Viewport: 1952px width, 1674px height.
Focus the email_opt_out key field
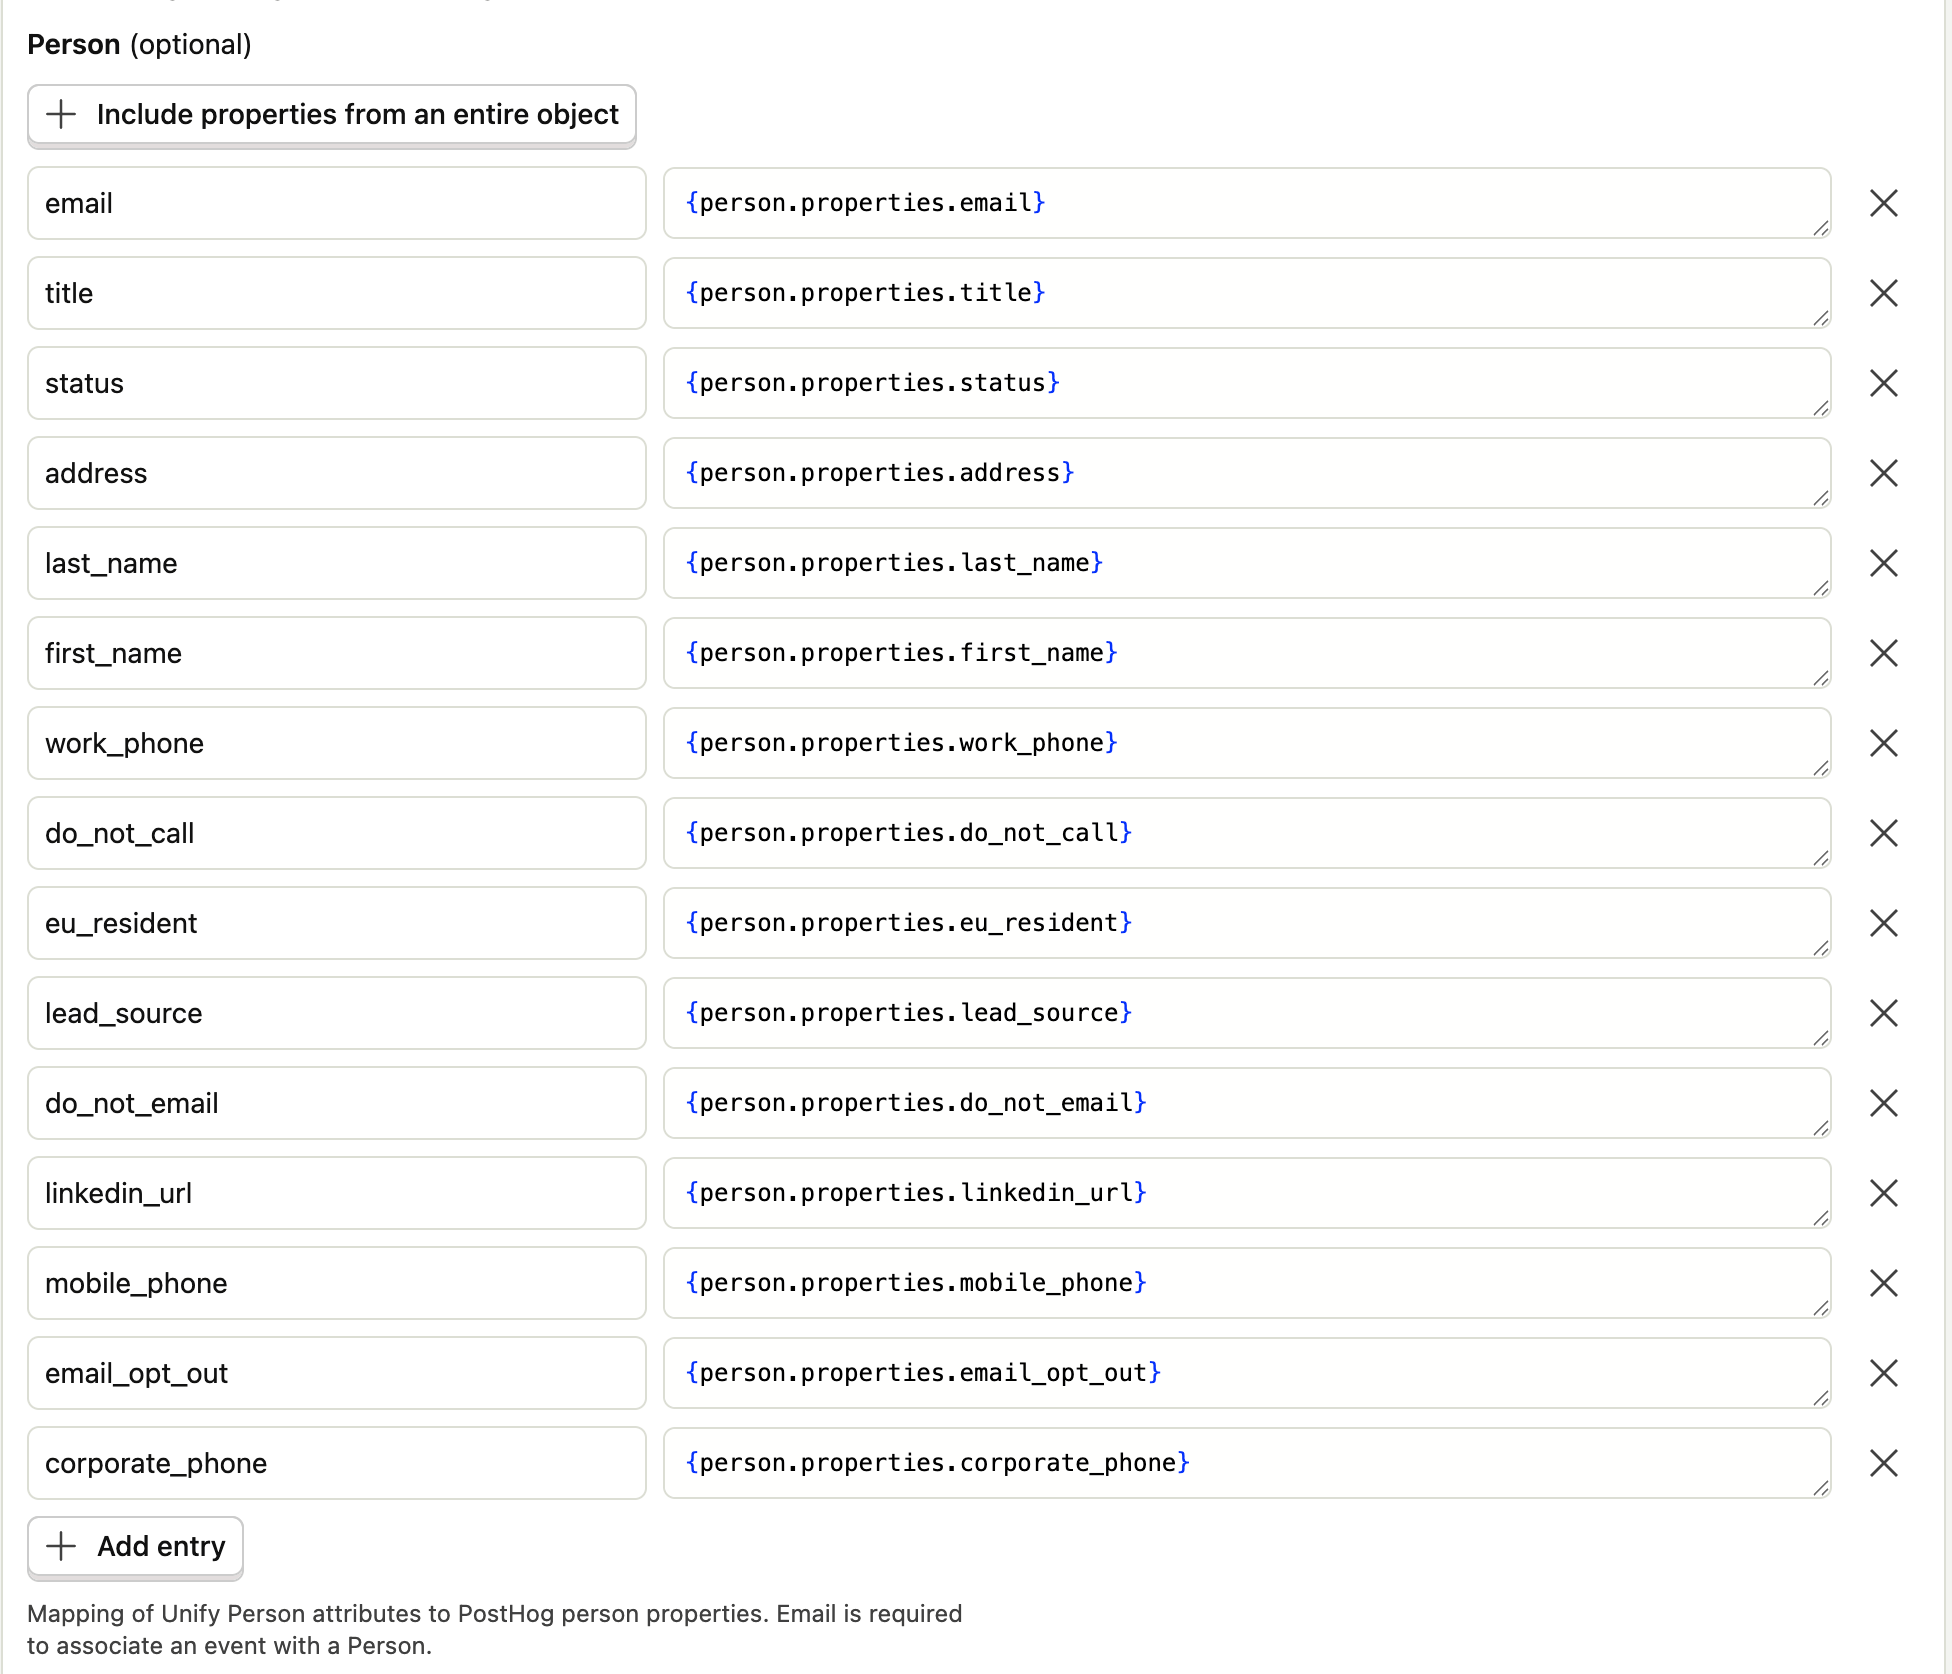[337, 1373]
